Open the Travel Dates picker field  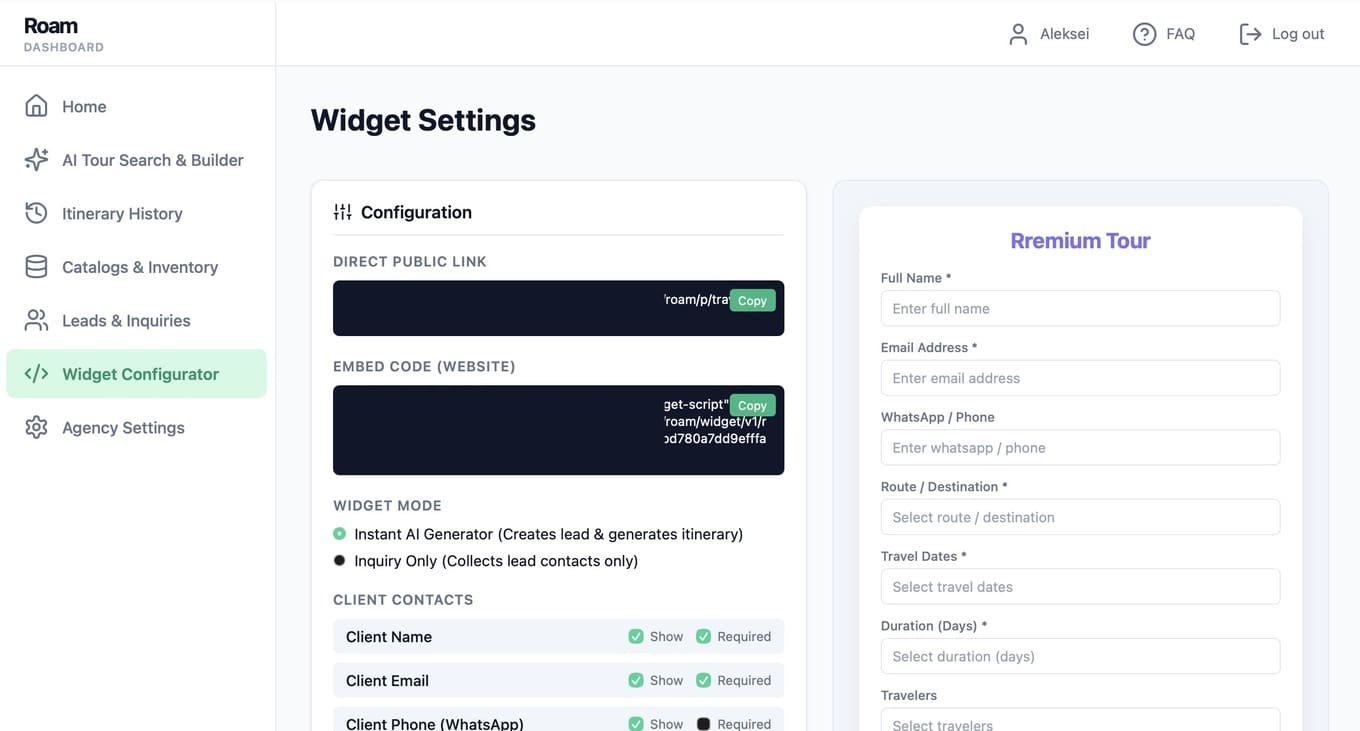1080,587
